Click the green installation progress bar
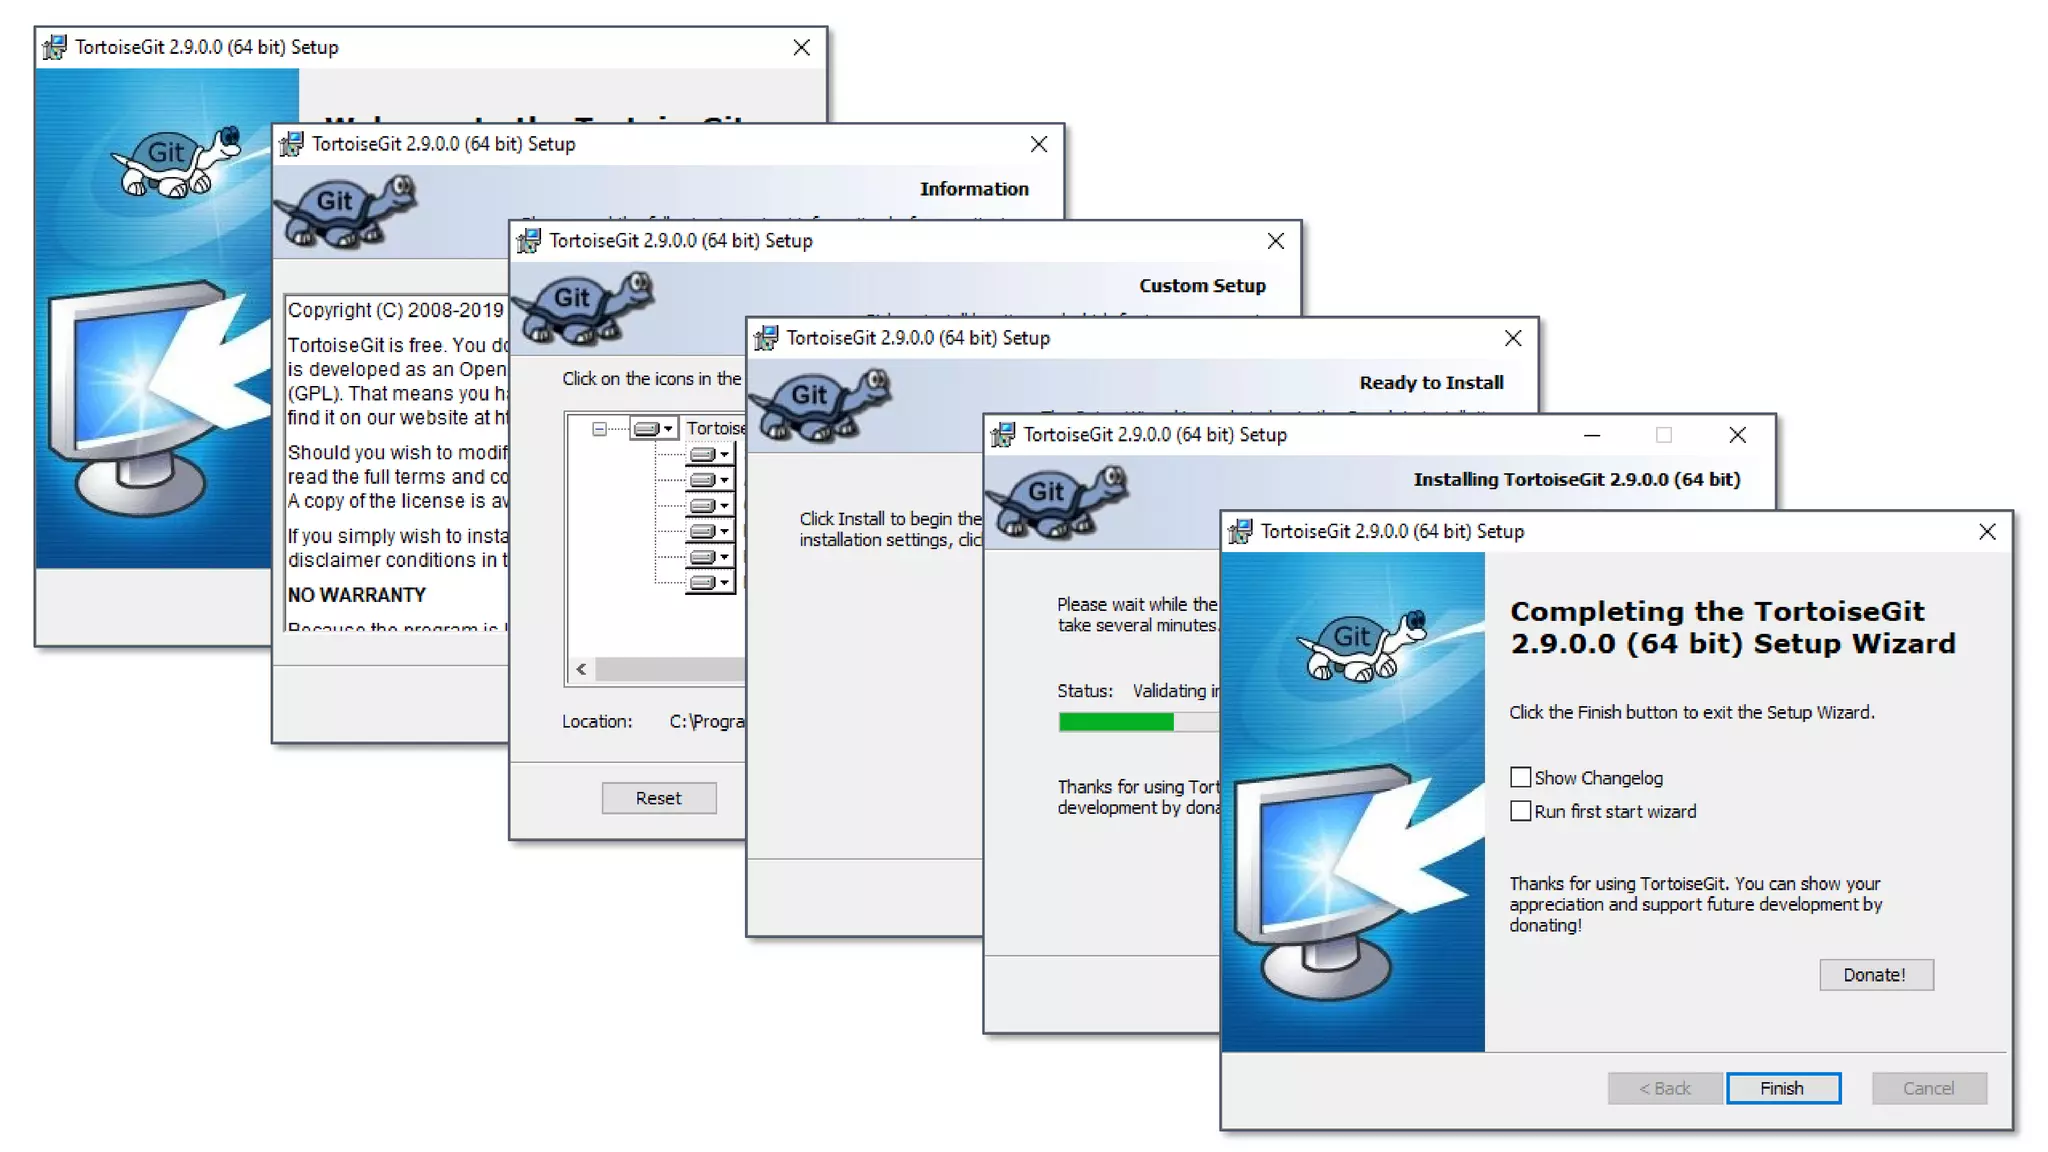This screenshot has width=2048, height=1152. (1116, 722)
